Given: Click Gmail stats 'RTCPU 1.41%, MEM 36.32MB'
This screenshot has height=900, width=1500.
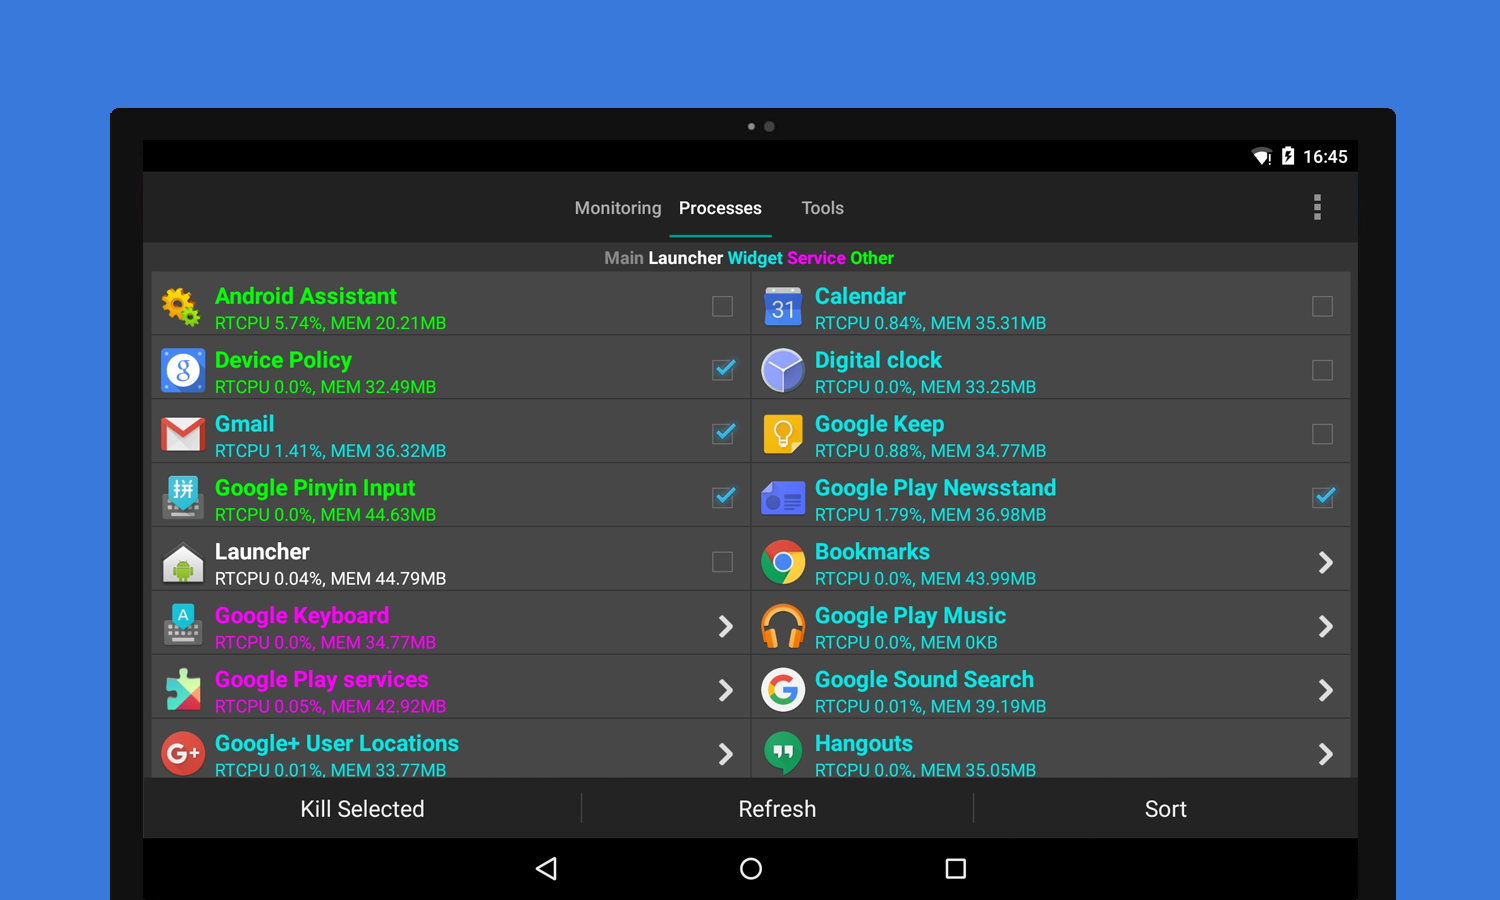Looking at the screenshot, I should (331, 451).
